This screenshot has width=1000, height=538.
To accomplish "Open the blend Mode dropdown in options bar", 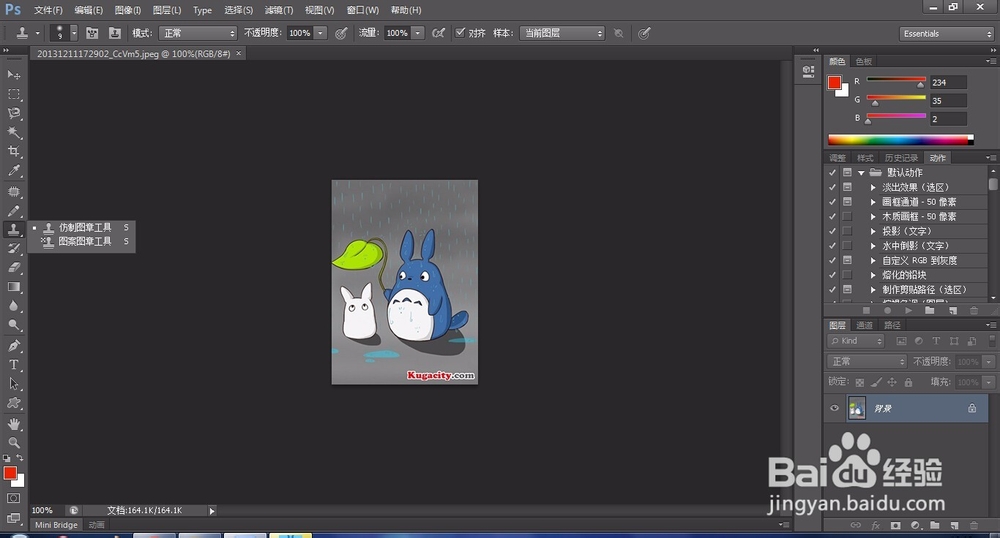I will click(198, 33).
